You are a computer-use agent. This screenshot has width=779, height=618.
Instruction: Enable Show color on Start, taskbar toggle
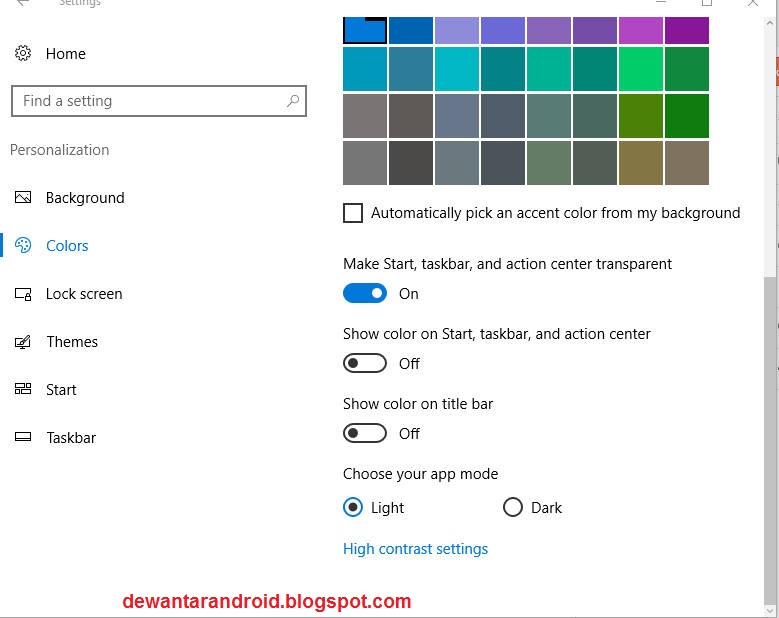click(x=365, y=363)
